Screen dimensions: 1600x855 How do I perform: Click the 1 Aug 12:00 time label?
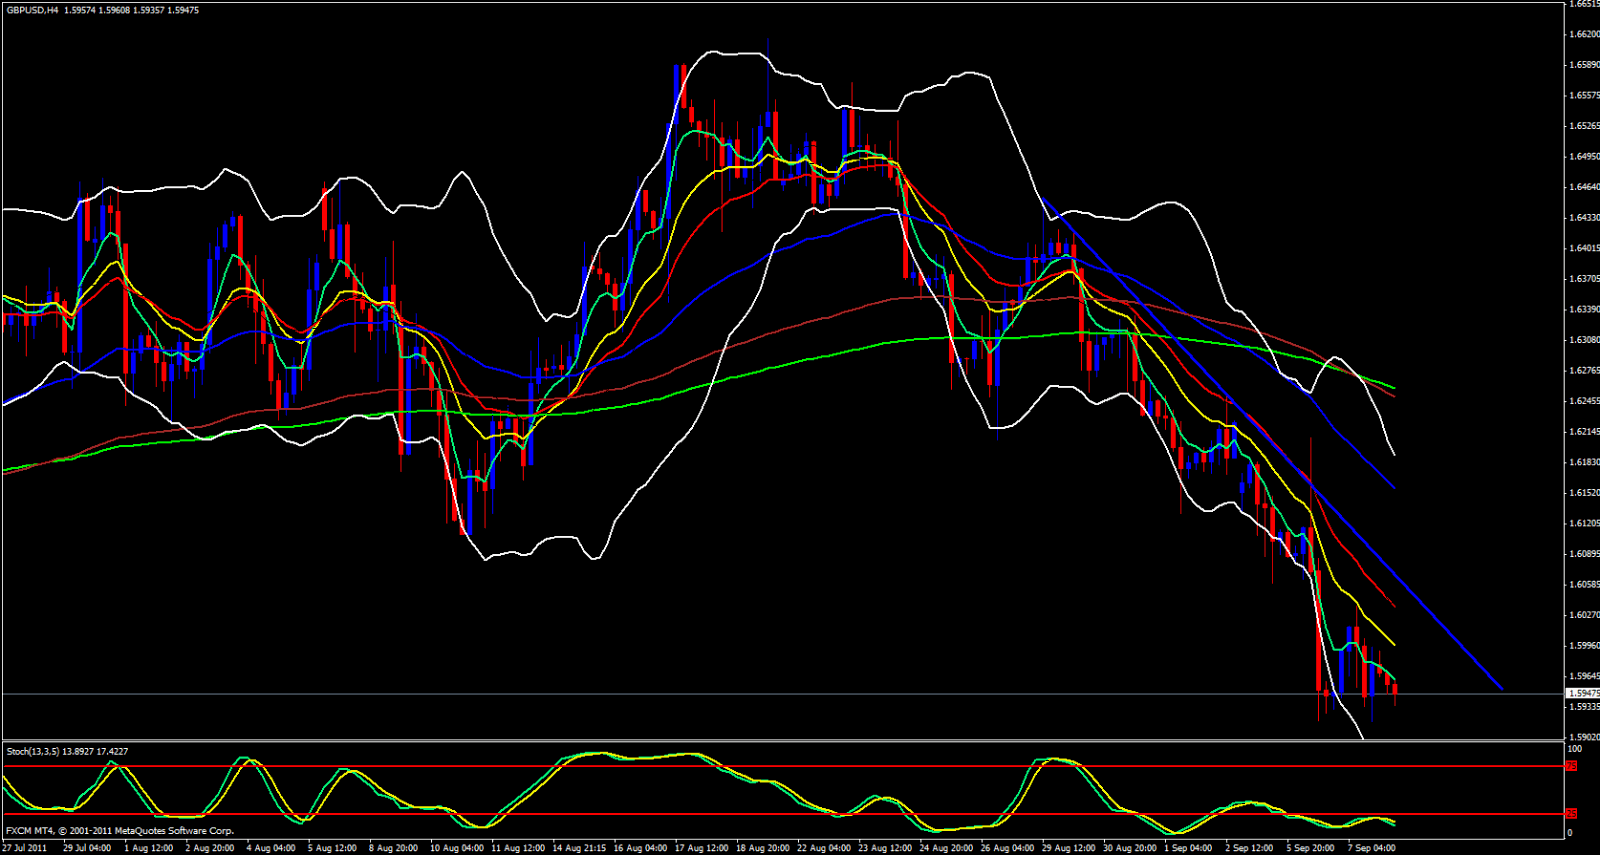[149, 848]
